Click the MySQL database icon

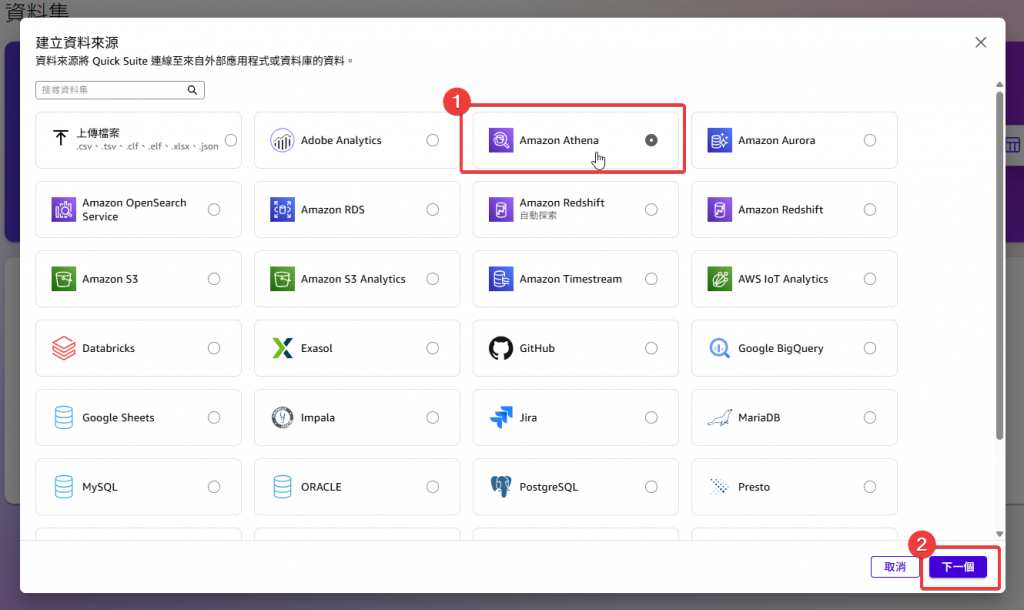point(64,487)
